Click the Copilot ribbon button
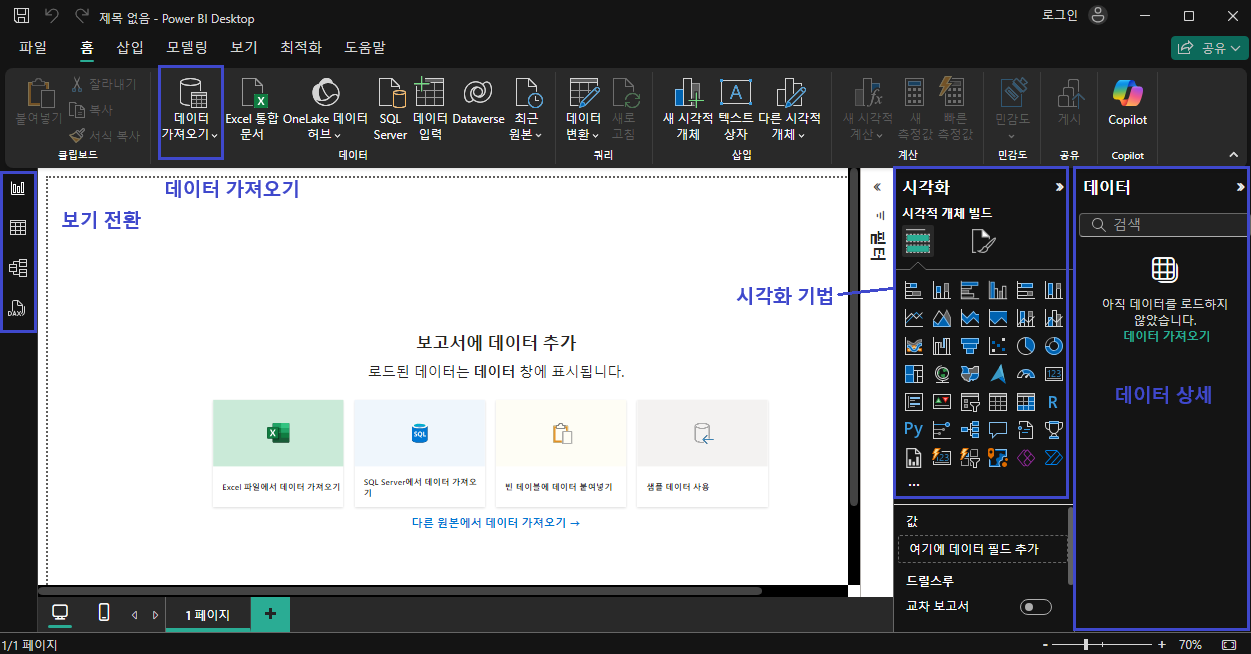This screenshot has width=1251, height=654. click(1127, 103)
